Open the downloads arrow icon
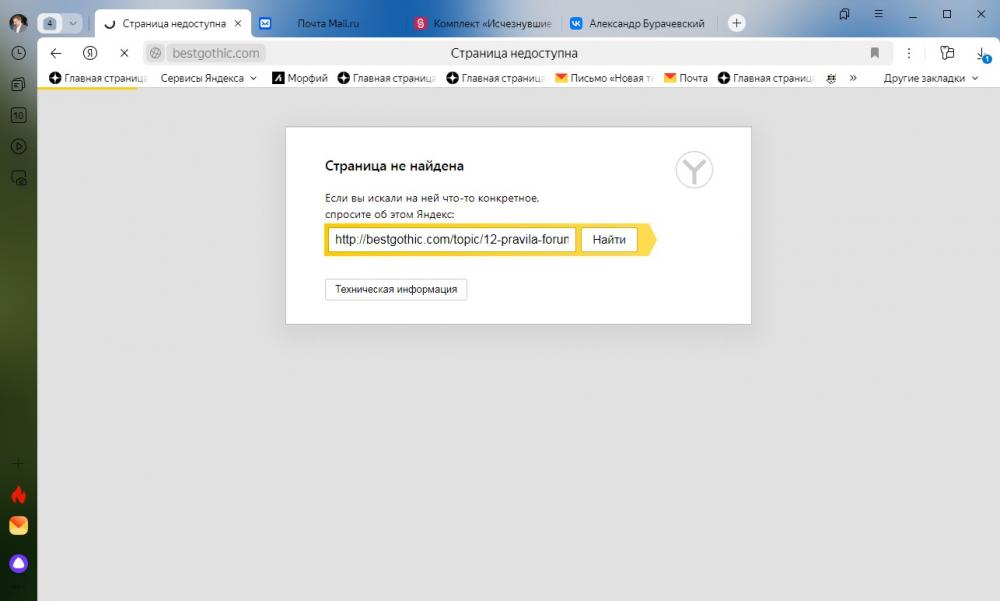This screenshot has height=601, width=1000. click(982, 54)
